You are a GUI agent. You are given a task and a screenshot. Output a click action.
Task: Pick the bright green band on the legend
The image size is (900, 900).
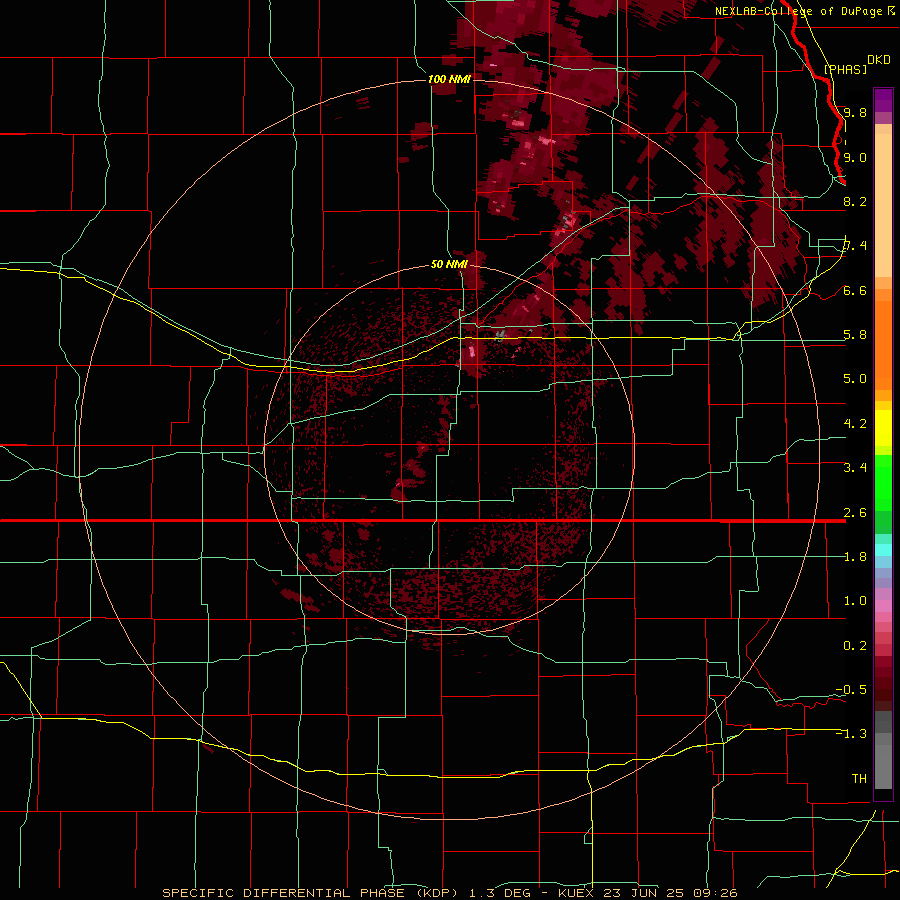[x=883, y=483]
